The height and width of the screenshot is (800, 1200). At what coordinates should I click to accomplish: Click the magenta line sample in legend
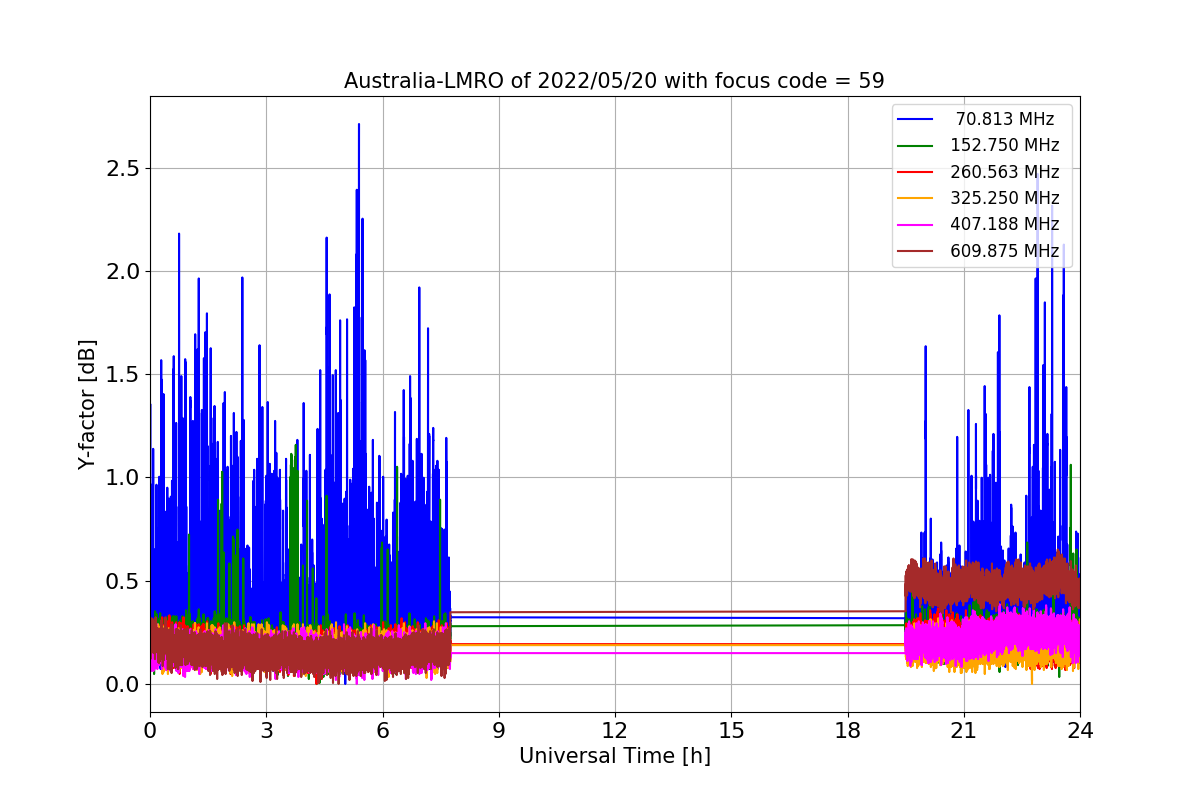916,224
